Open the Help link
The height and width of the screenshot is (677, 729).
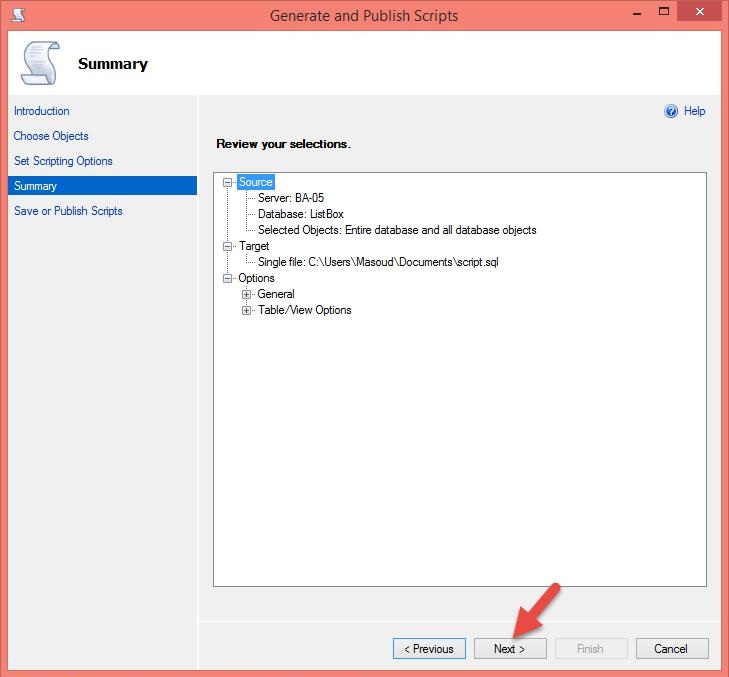pyautogui.click(x=694, y=111)
